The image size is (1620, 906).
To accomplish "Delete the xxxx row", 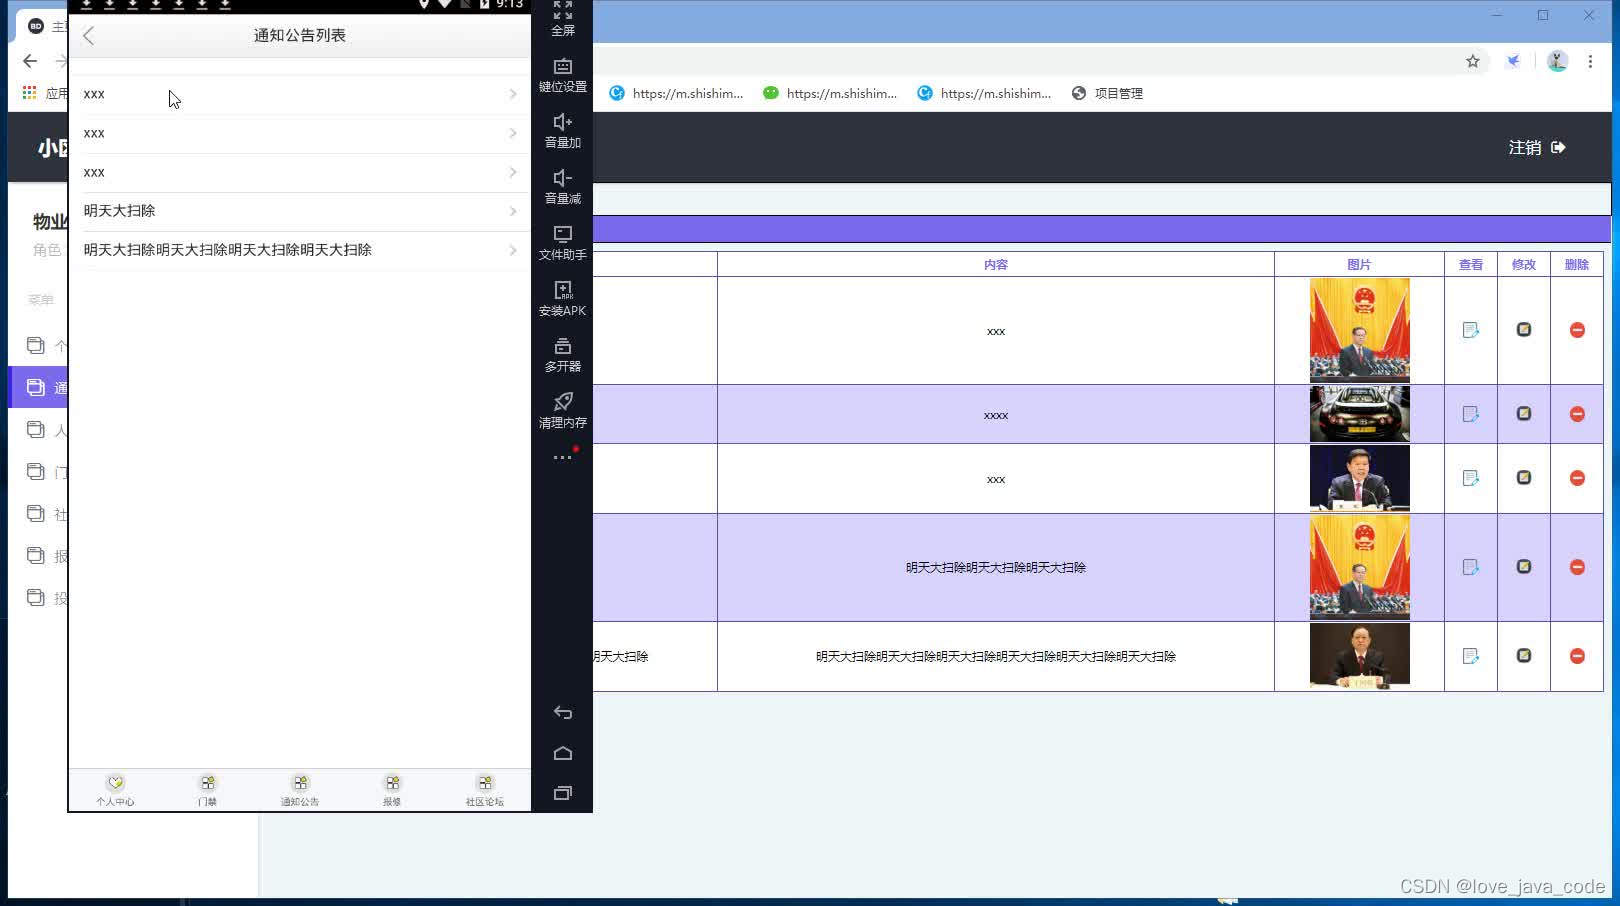I will point(1577,414).
